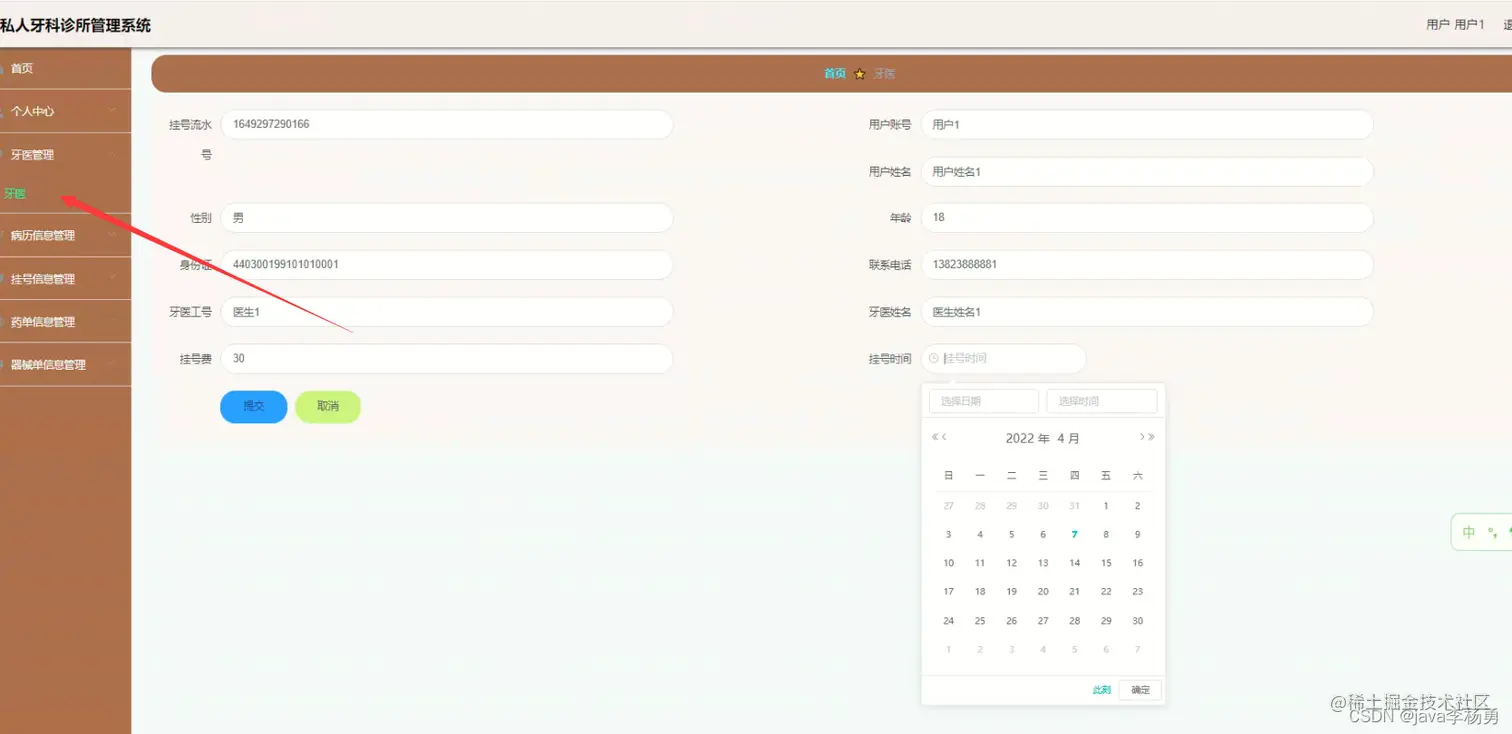Select April 18 in the calendar
This screenshot has height=734, width=1512.
coord(980,592)
